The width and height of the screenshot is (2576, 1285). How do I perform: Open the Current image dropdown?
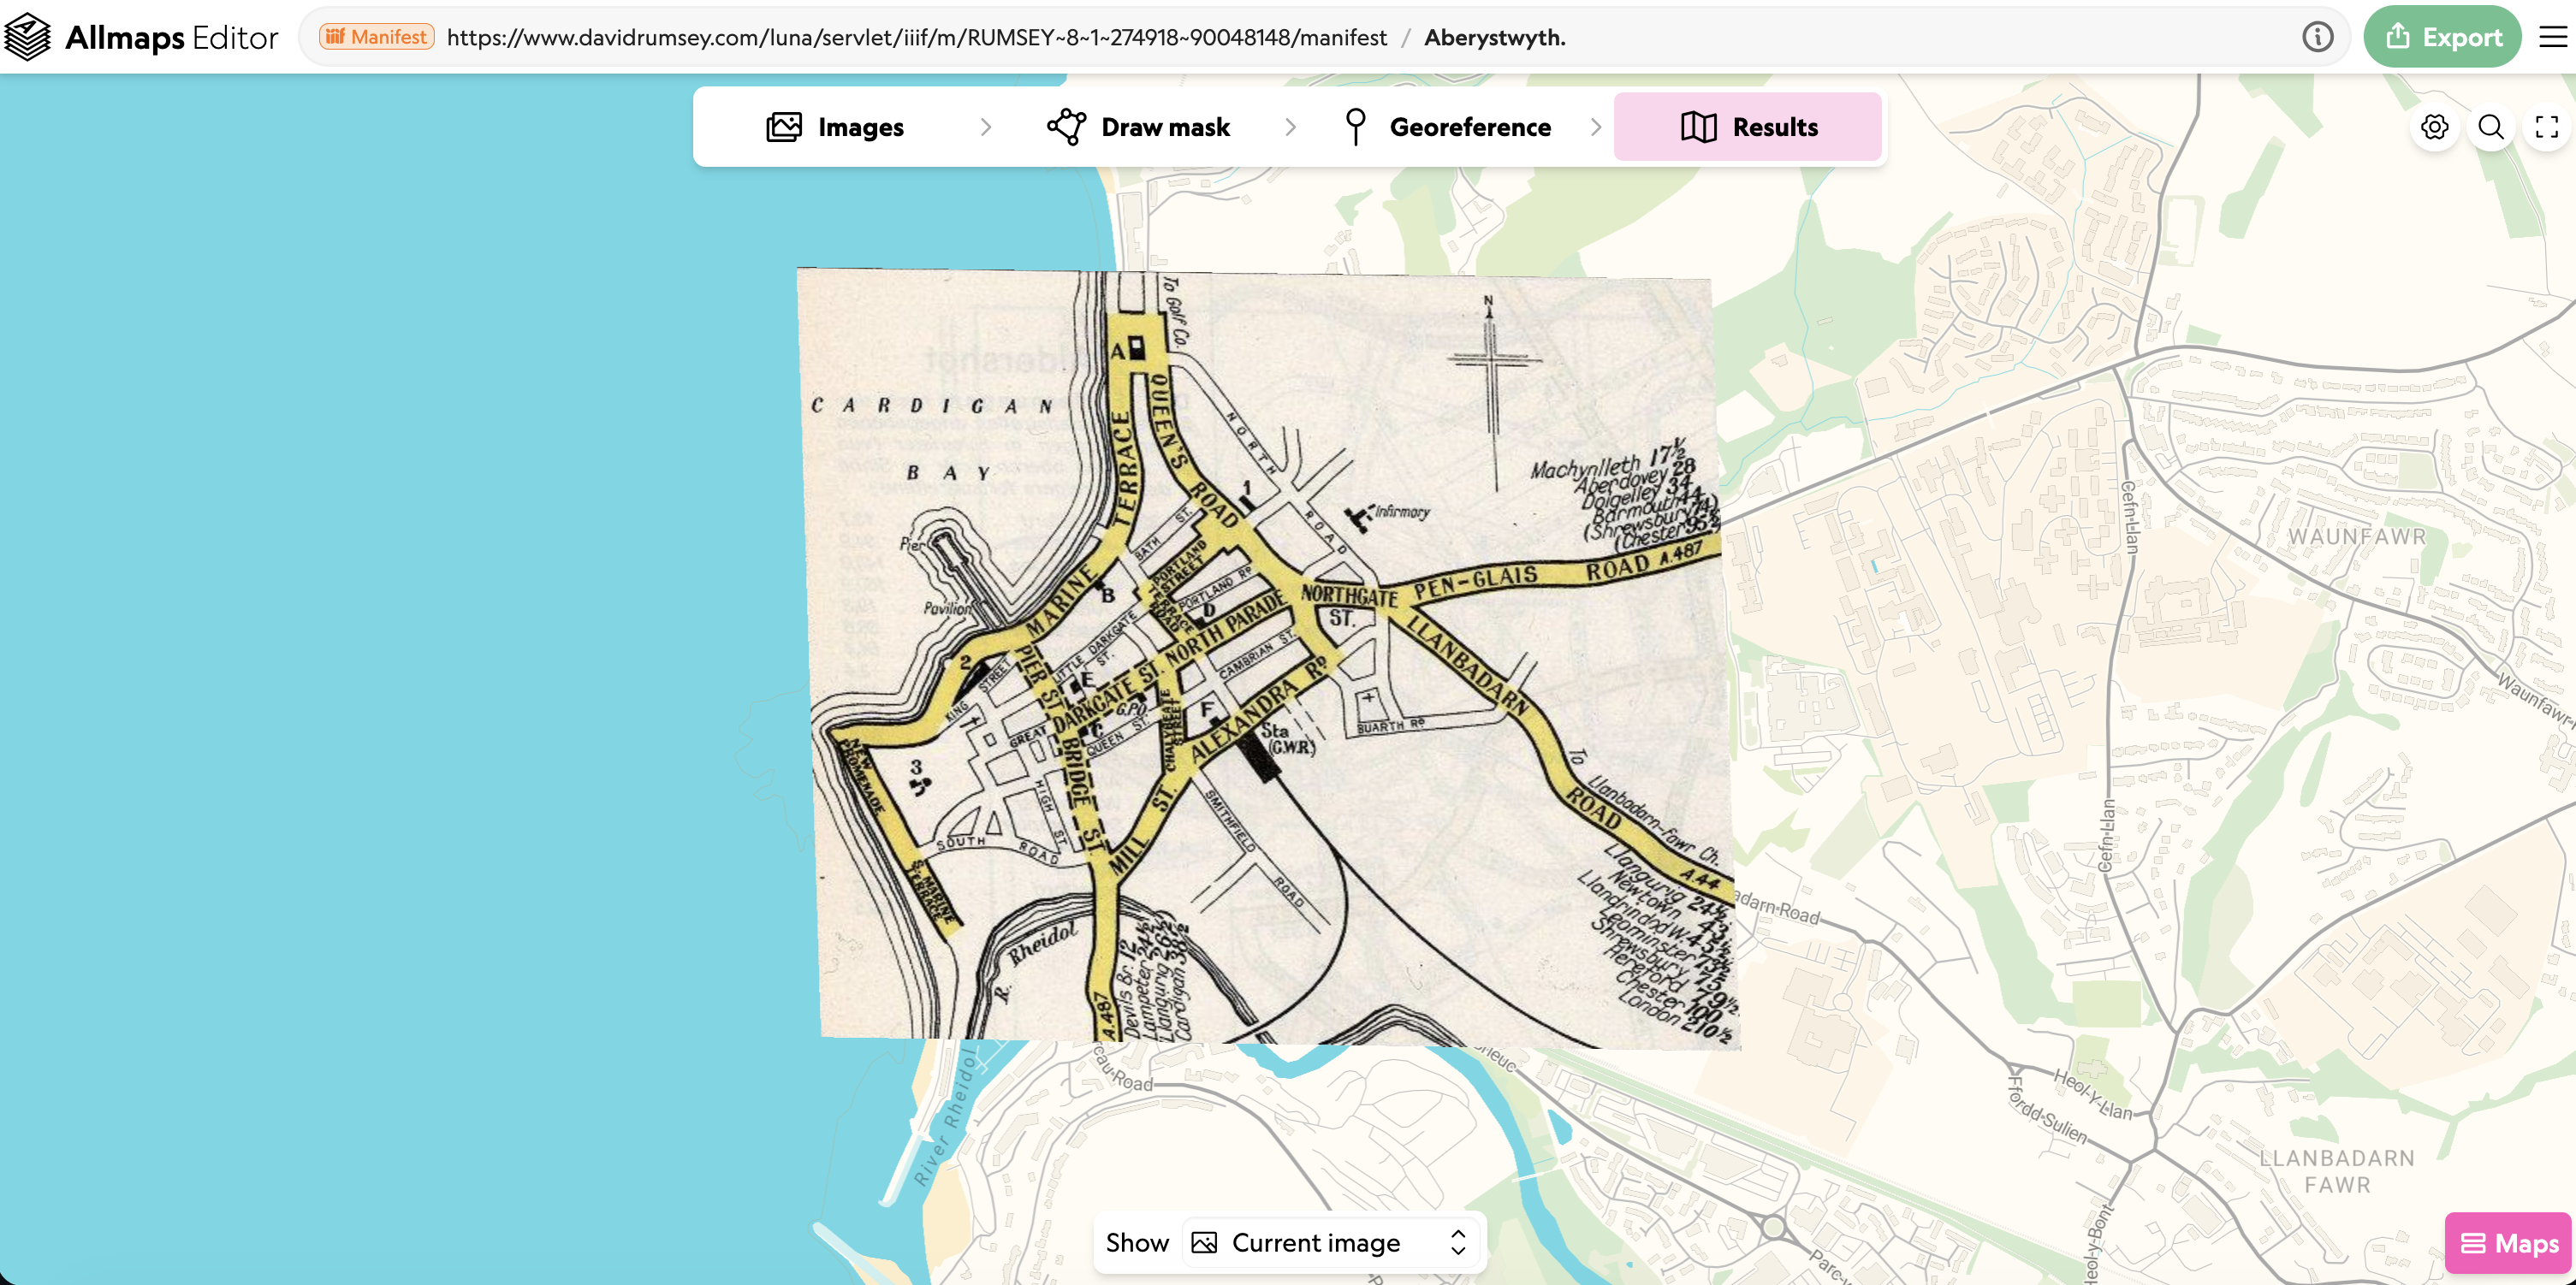click(x=1330, y=1242)
